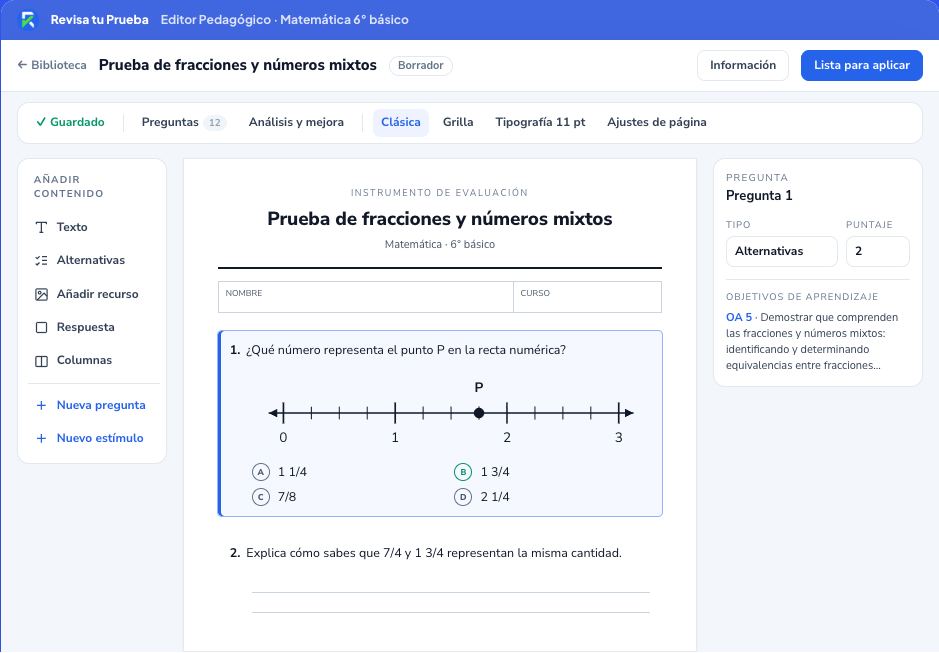Click point P on the number line
939x653 pixels.
pyautogui.click(x=478, y=413)
